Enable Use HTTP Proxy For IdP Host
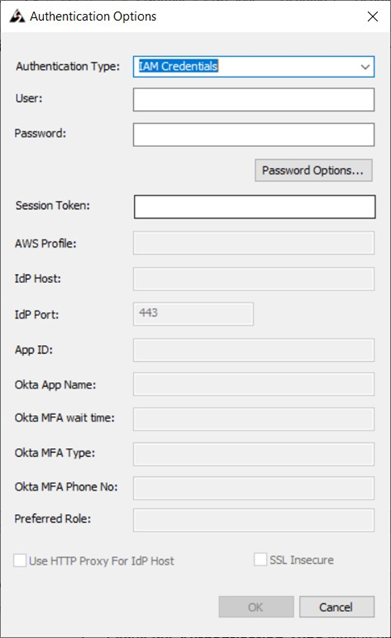The width and height of the screenshot is (391, 638). (x=20, y=560)
